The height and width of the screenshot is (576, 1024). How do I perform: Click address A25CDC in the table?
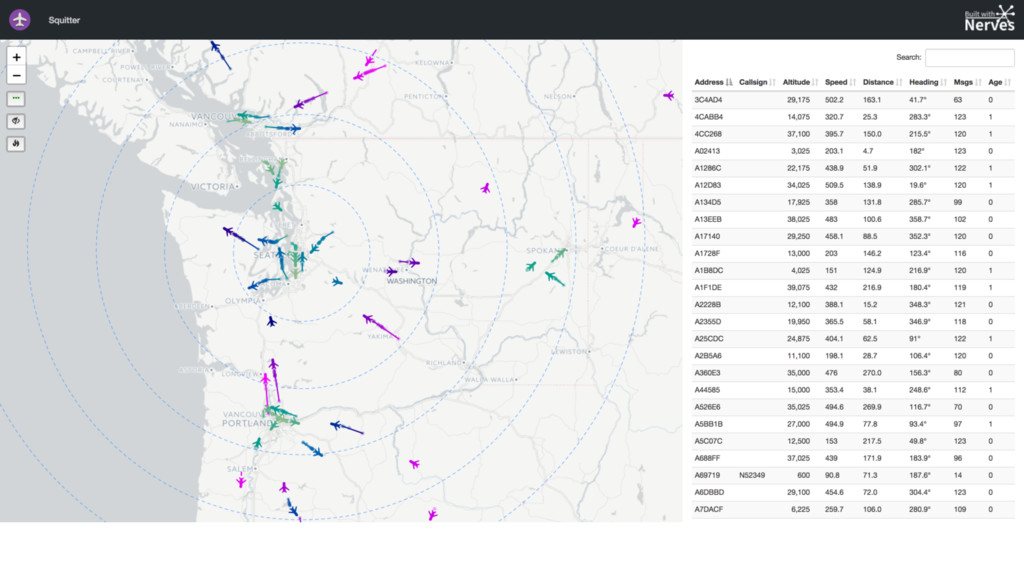(x=709, y=339)
